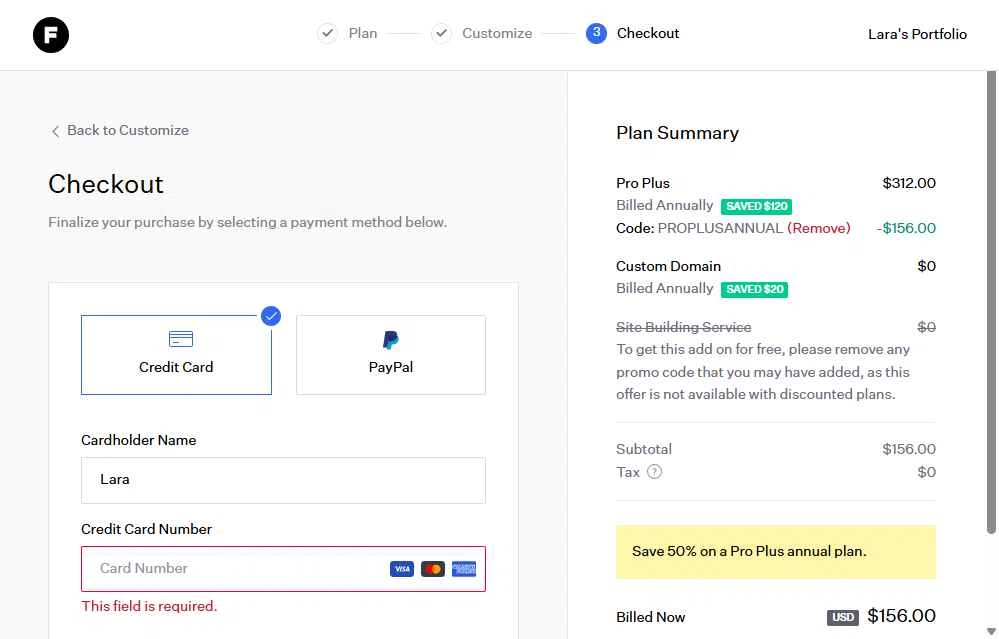Viewport: 999px width, 639px height.
Task: Click the Pro Plus plan name
Action: [x=643, y=183]
